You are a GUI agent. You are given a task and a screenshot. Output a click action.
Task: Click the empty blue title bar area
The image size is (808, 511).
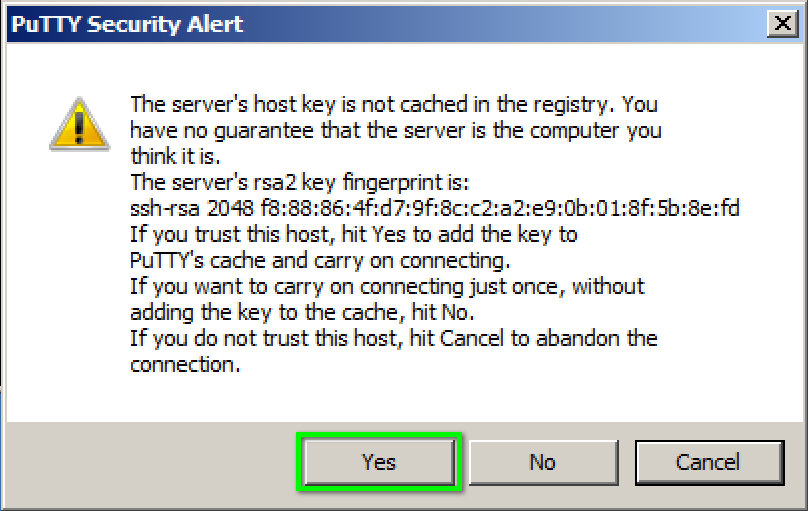pyautogui.click(x=505, y=24)
